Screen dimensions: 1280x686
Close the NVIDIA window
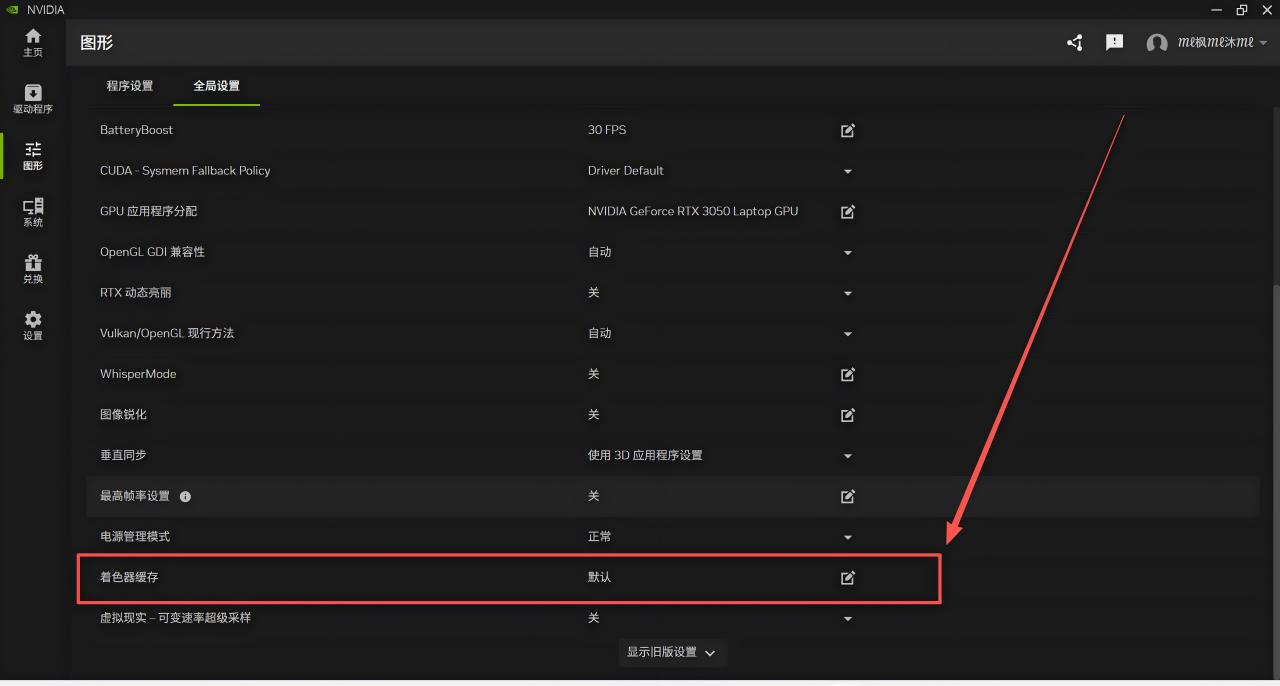[1267, 10]
